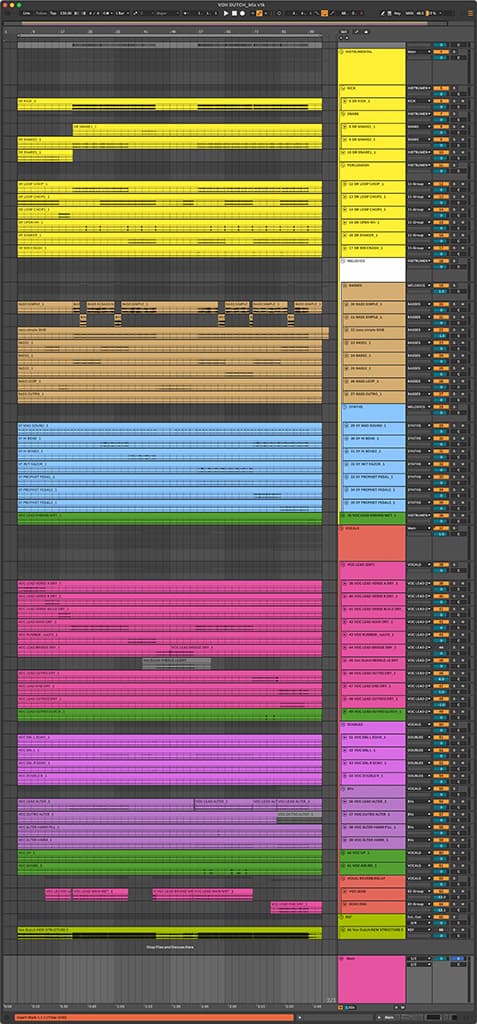Adjust the 8 DR KICK_1 track volume field

point(440,107)
